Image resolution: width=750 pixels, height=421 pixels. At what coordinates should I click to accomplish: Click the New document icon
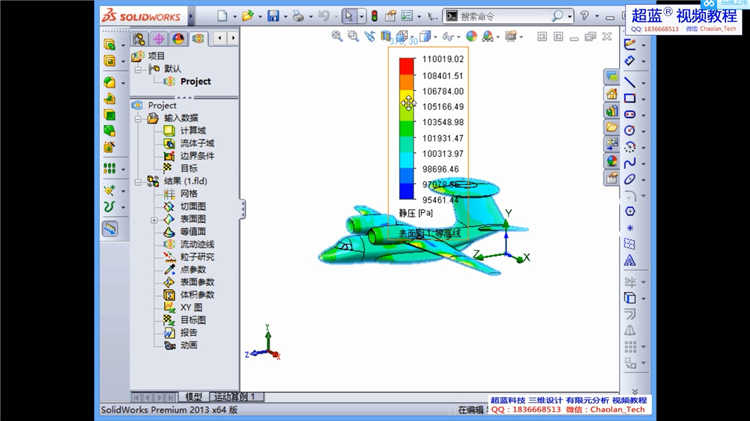point(222,16)
